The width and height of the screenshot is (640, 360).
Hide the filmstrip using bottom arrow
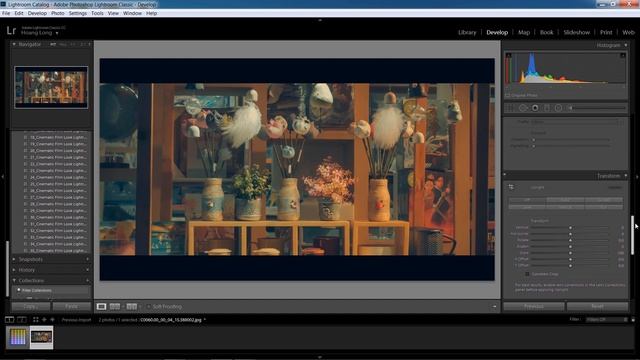coord(320,357)
